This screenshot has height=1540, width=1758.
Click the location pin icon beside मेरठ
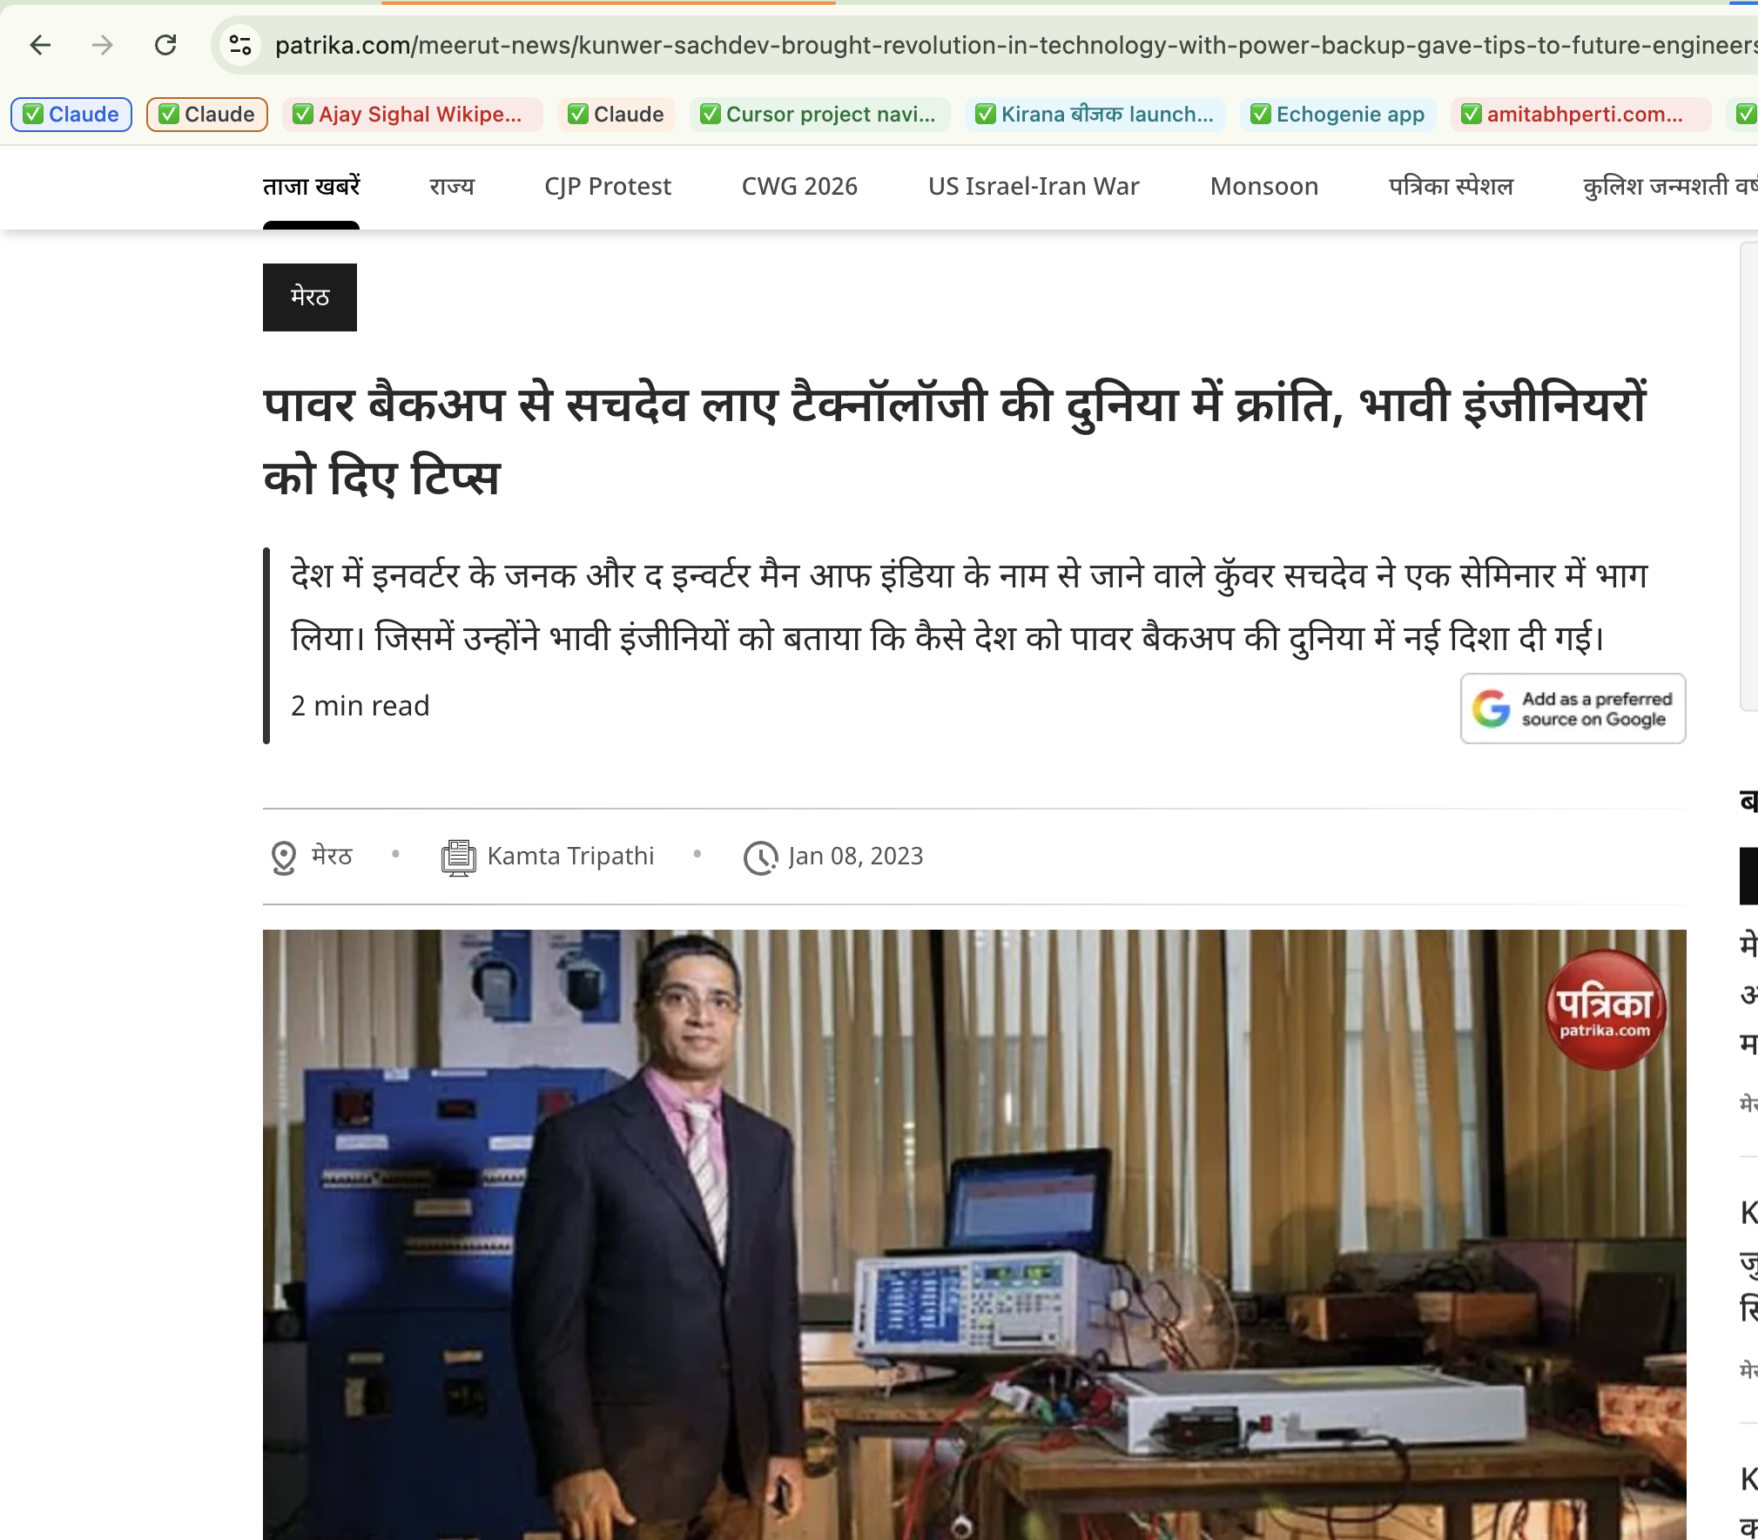tap(284, 857)
